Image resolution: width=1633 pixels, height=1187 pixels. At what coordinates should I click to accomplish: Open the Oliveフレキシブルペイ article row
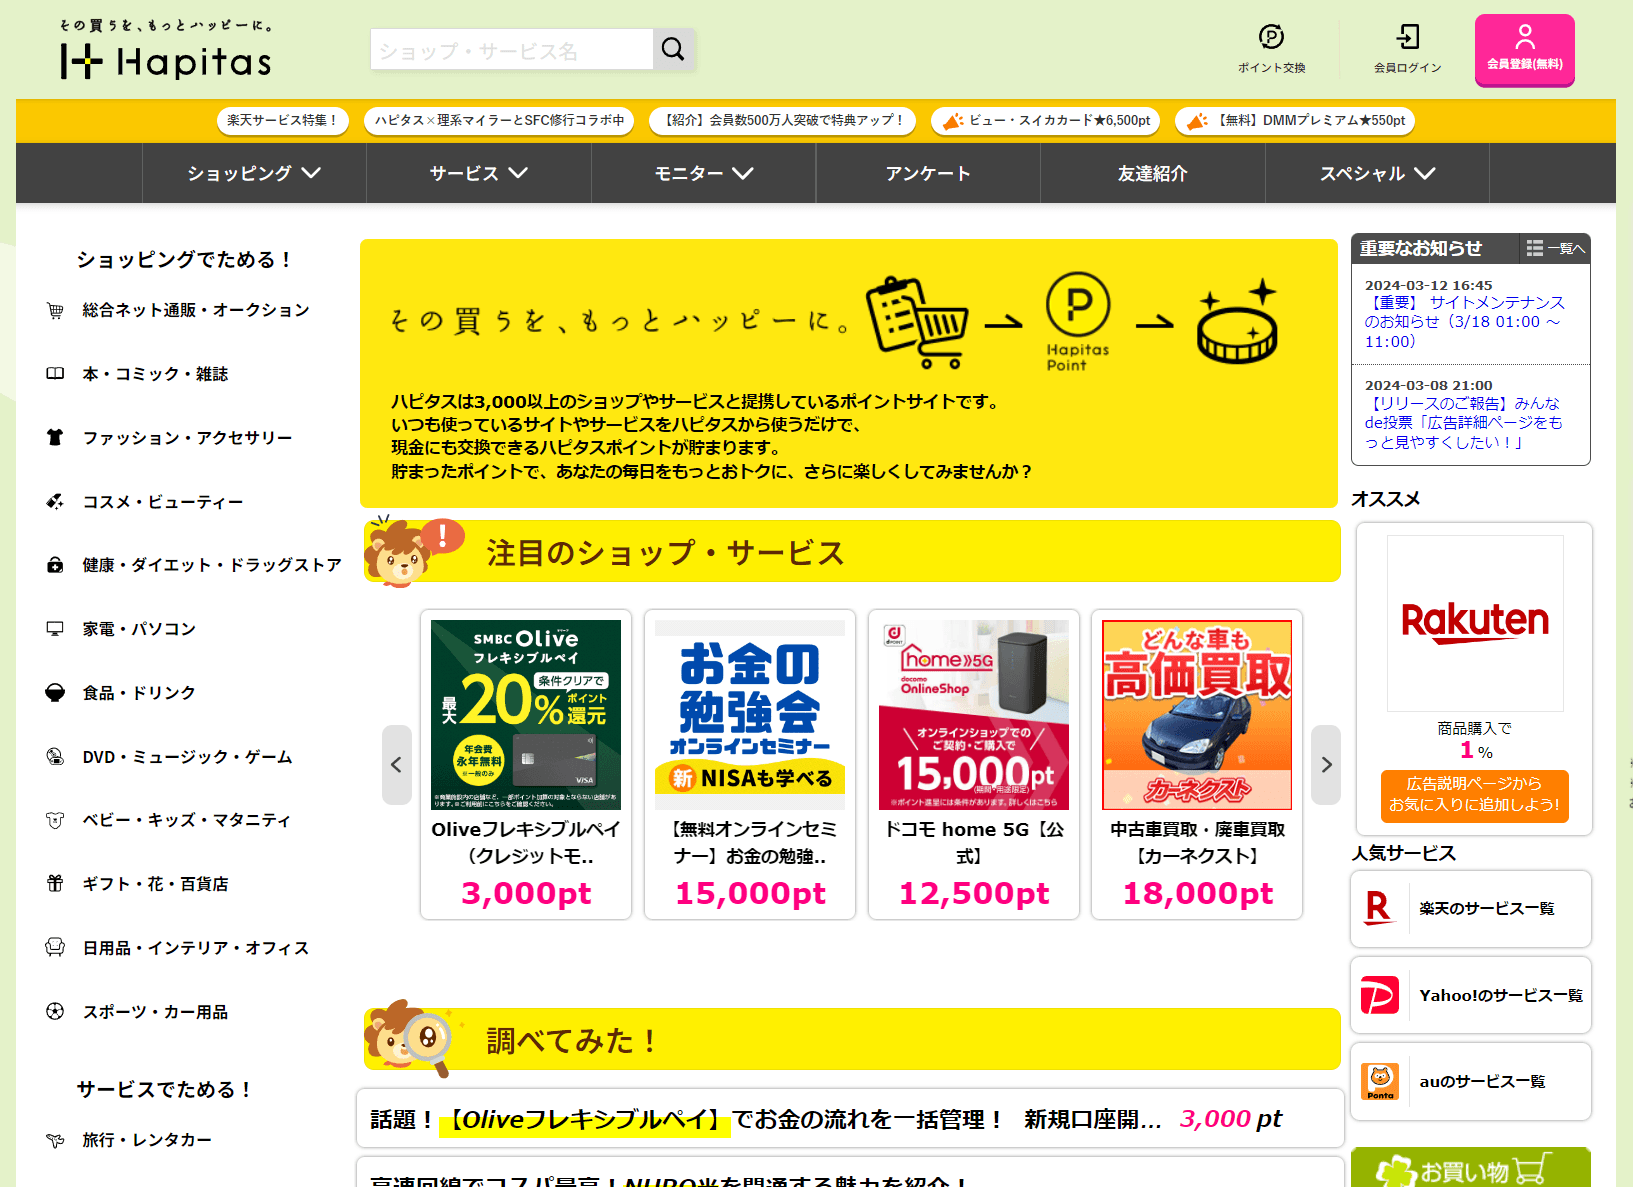pos(850,1119)
